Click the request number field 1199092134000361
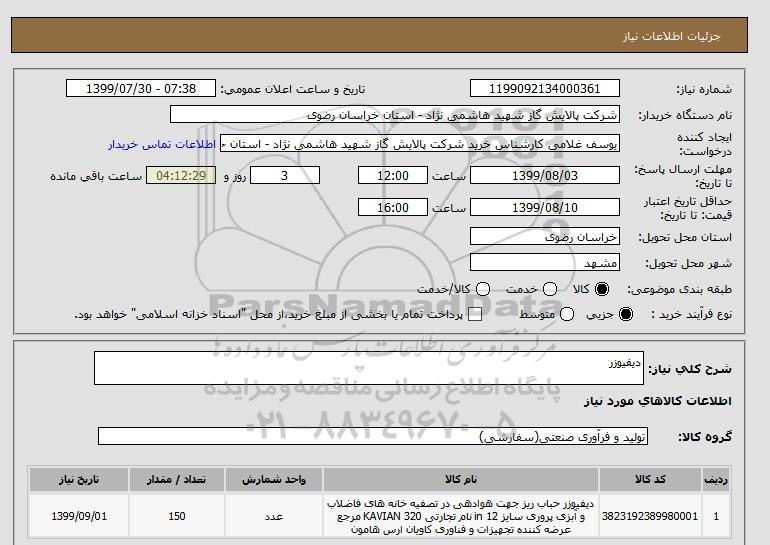Viewport: 770px width, 545px height. click(x=545, y=88)
